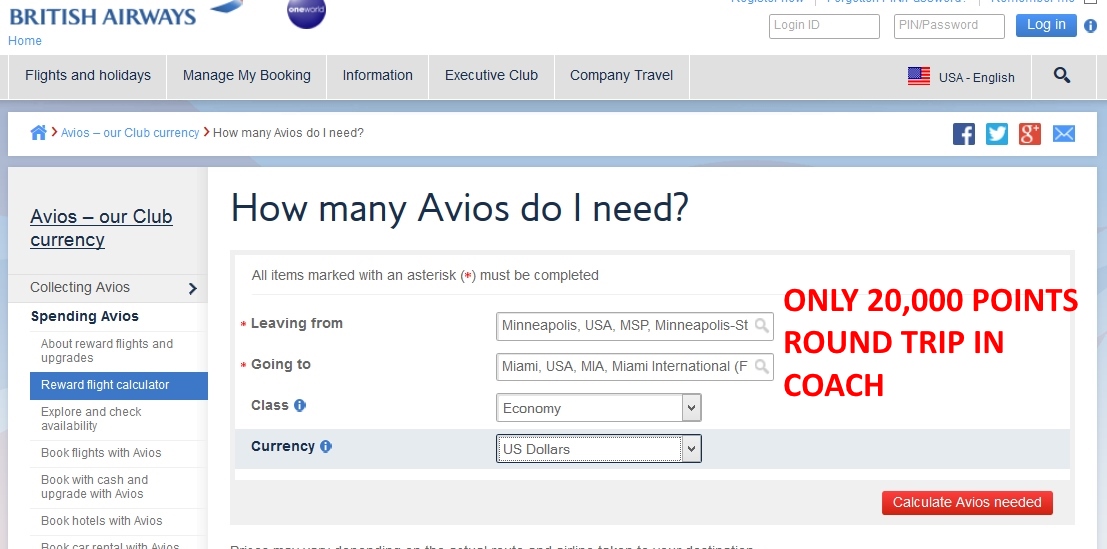Click the home icon in breadcrumb
Viewport: 1107px width, 549px height.
point(38,132)
